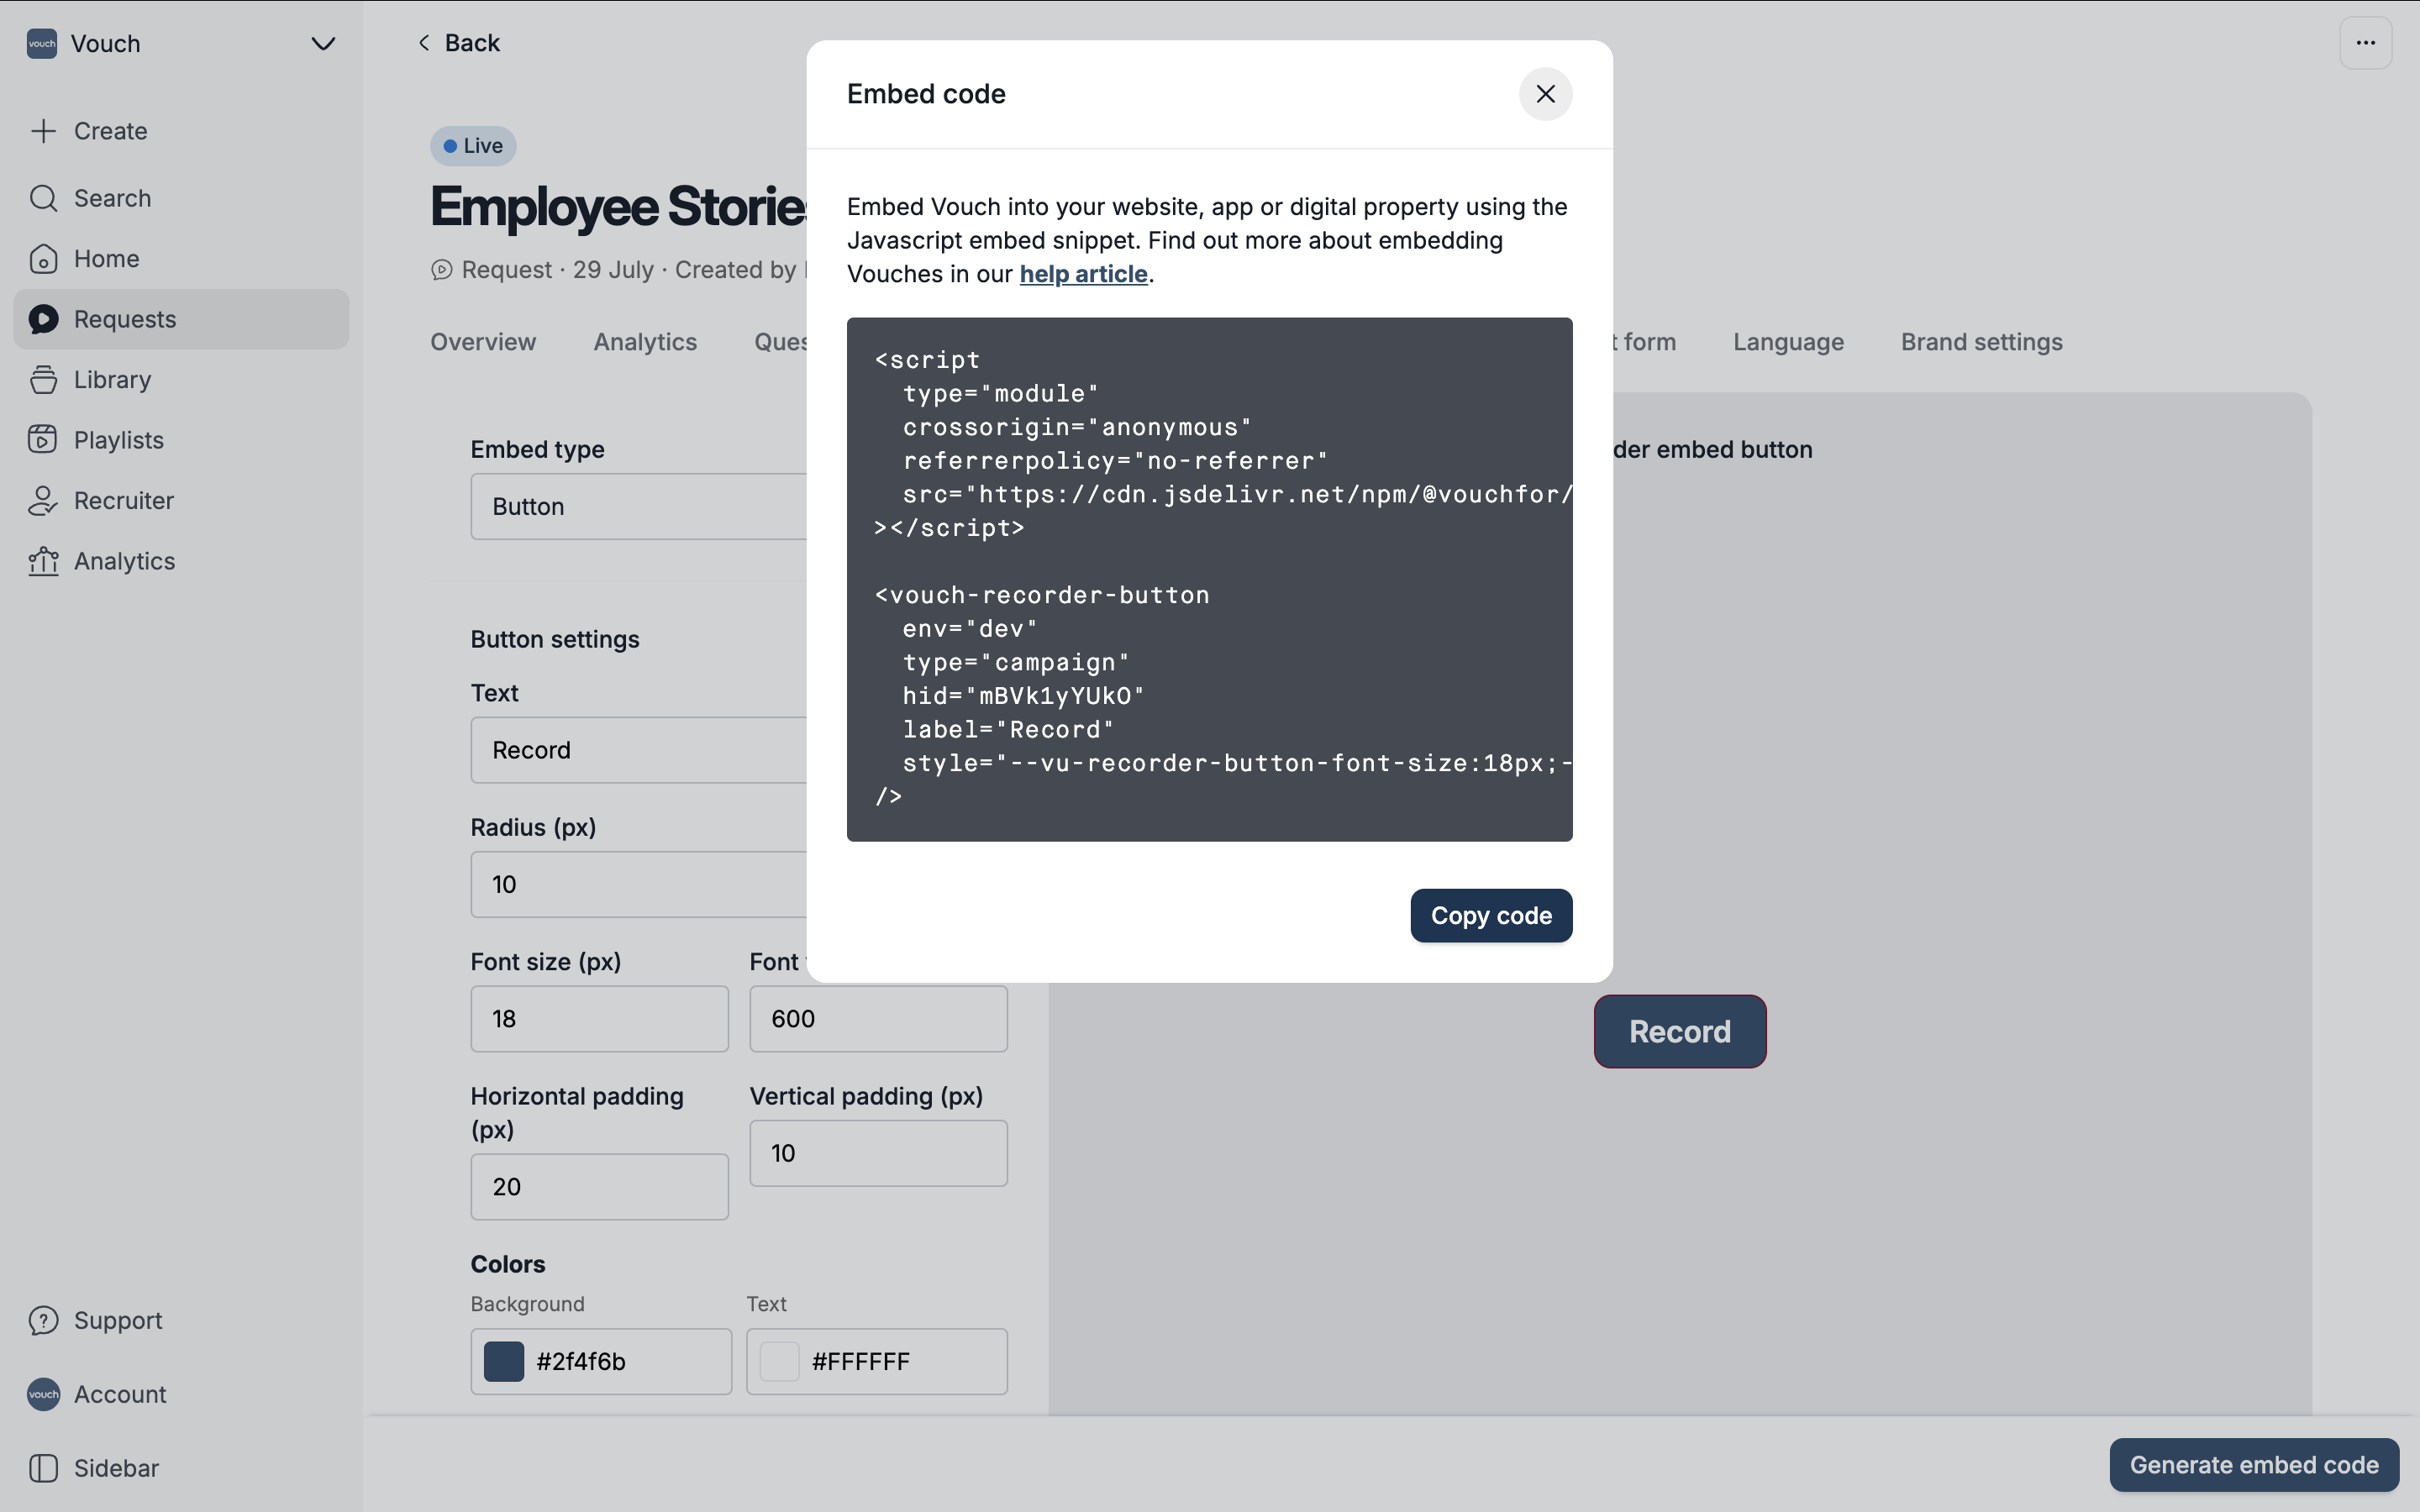The image size is (2420, 1512).
Task: Switch to the Brand settings tab
Action: point(1981,342)
